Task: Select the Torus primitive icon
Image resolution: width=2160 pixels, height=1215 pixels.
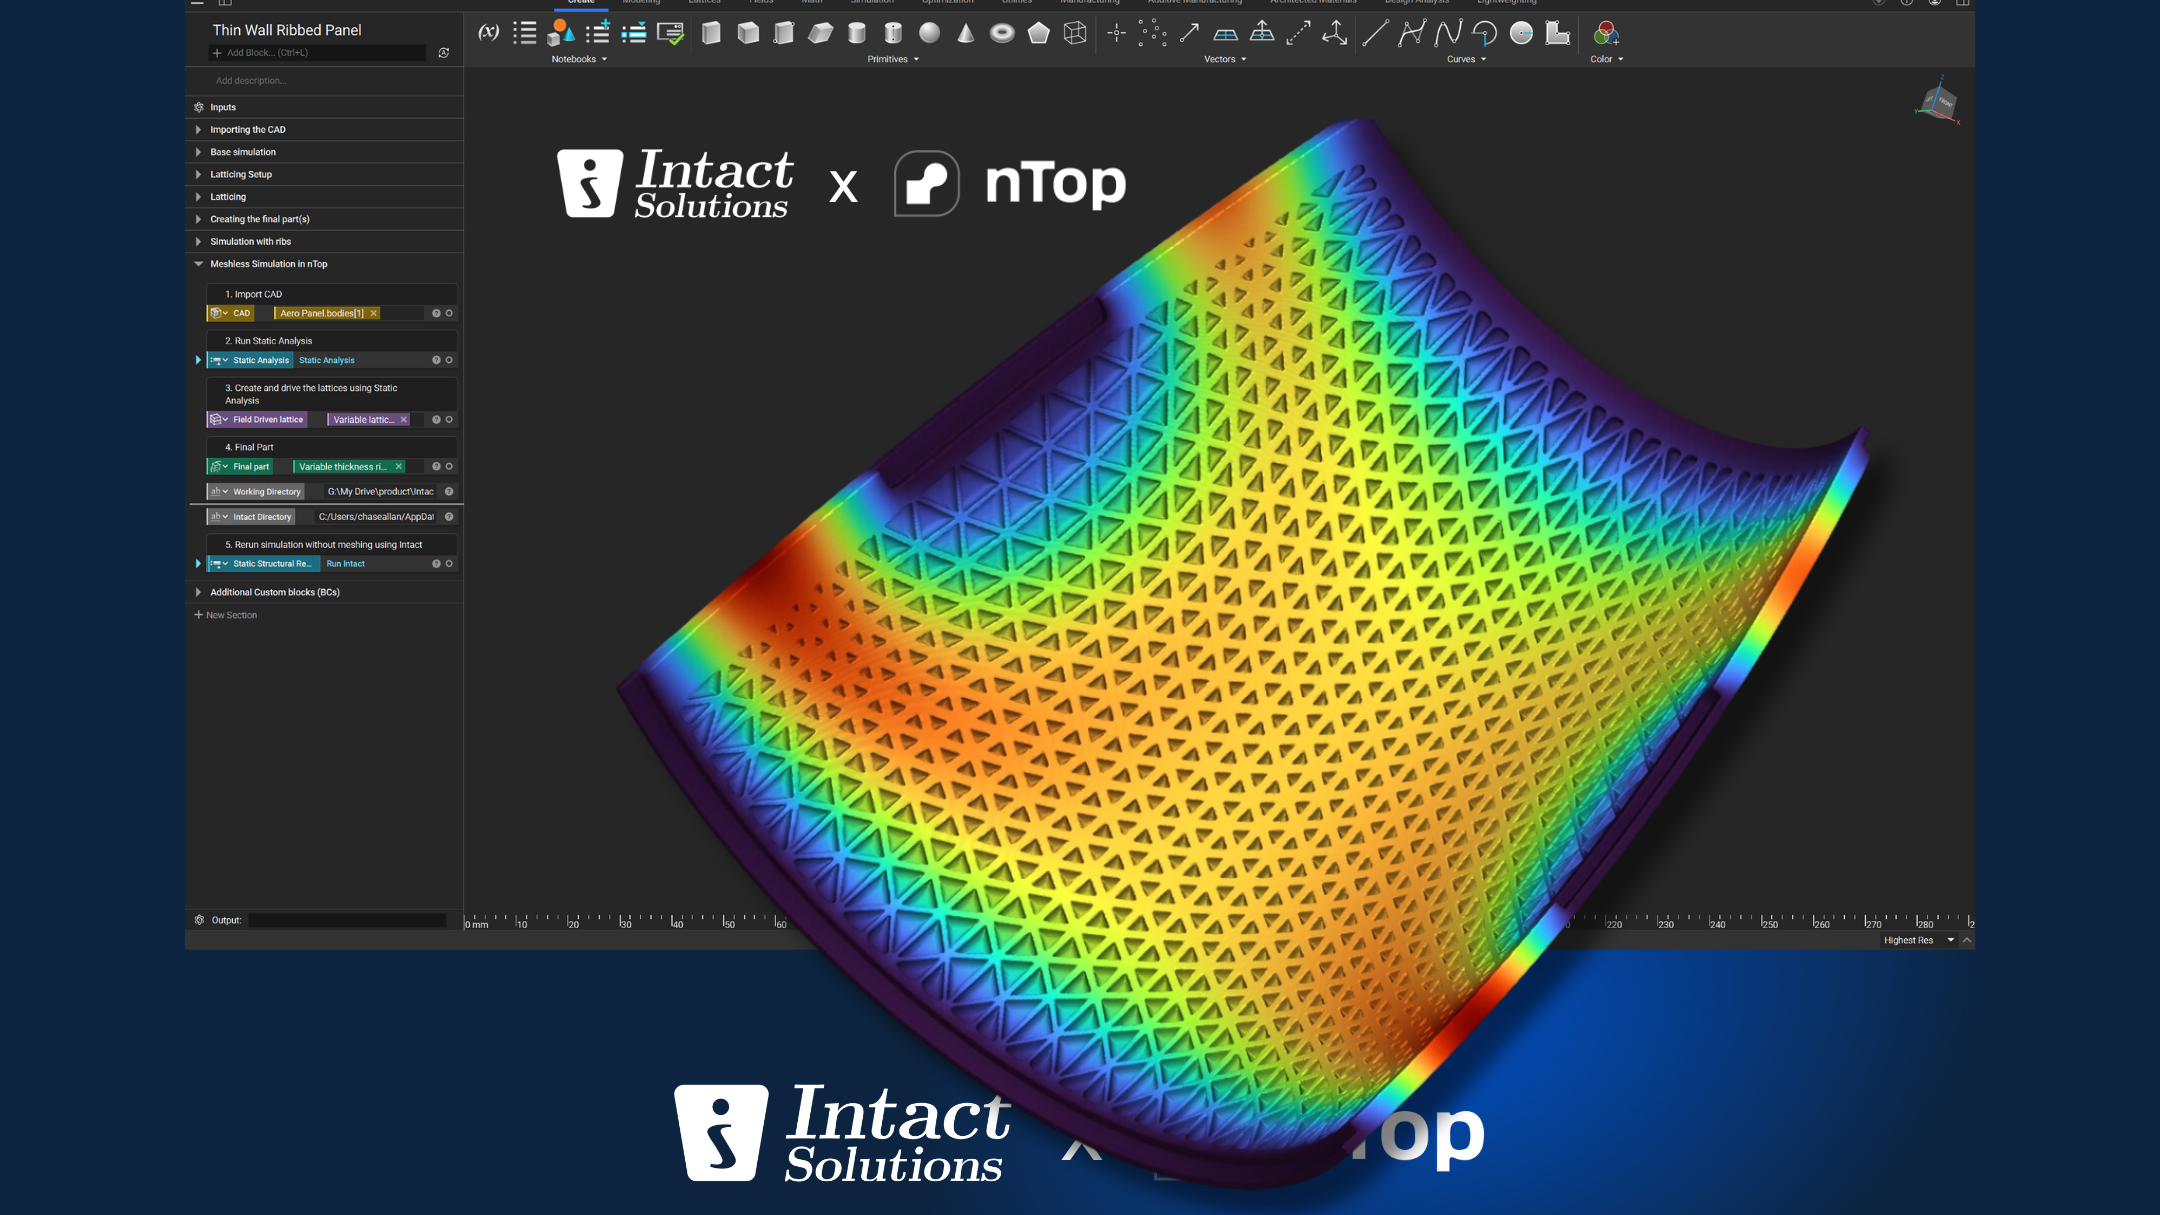Action: click(x=1002, y=33)
